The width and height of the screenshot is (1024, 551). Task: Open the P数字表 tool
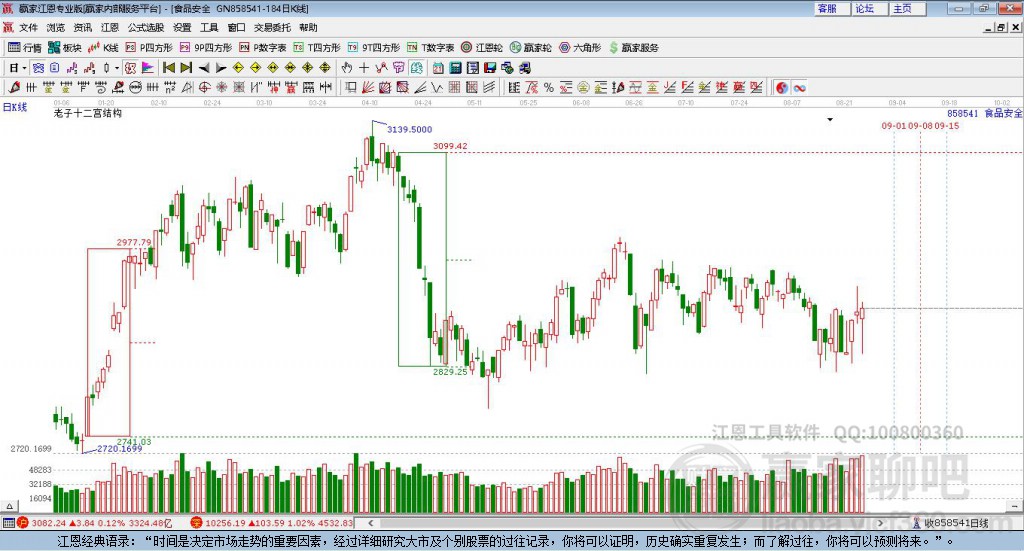(263, 48)
